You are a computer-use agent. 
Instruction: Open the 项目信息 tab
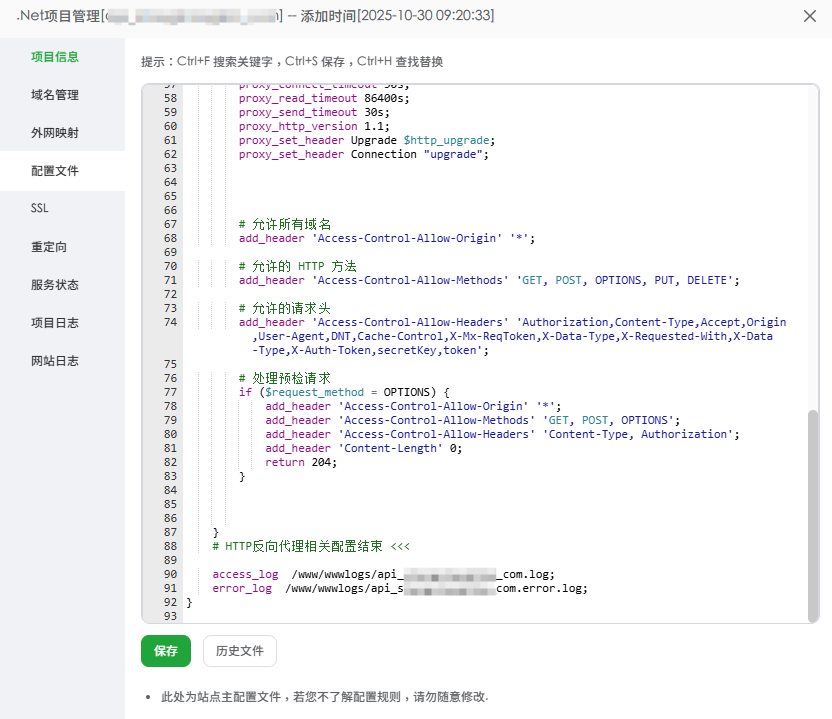point(55,57)
